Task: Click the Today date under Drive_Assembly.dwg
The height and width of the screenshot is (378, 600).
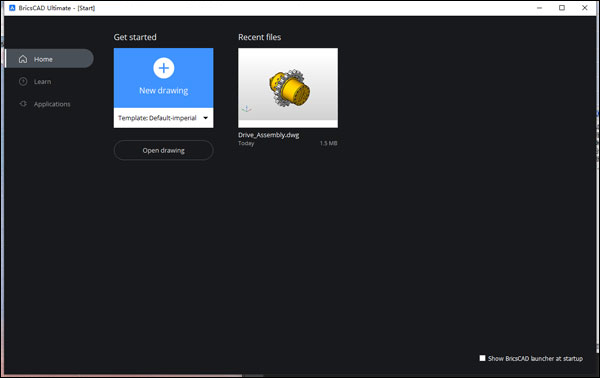Action: pos(246,143)
